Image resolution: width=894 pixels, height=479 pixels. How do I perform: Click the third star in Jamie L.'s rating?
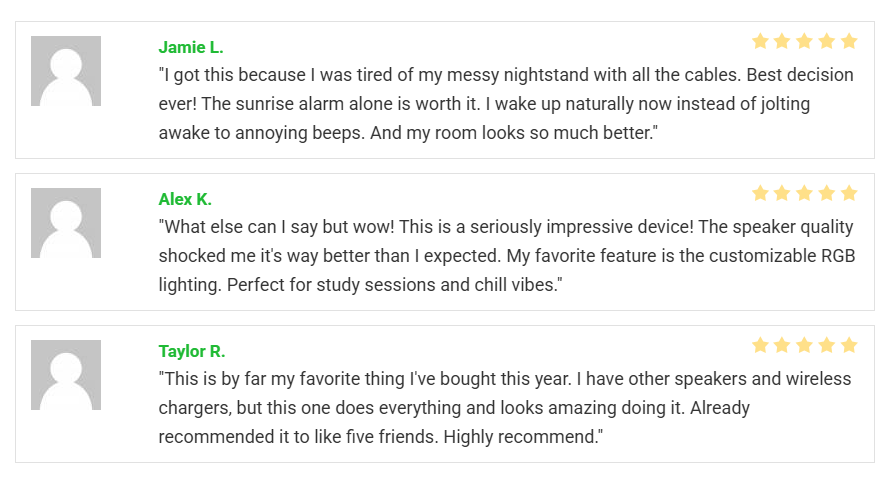coord(804,41)
